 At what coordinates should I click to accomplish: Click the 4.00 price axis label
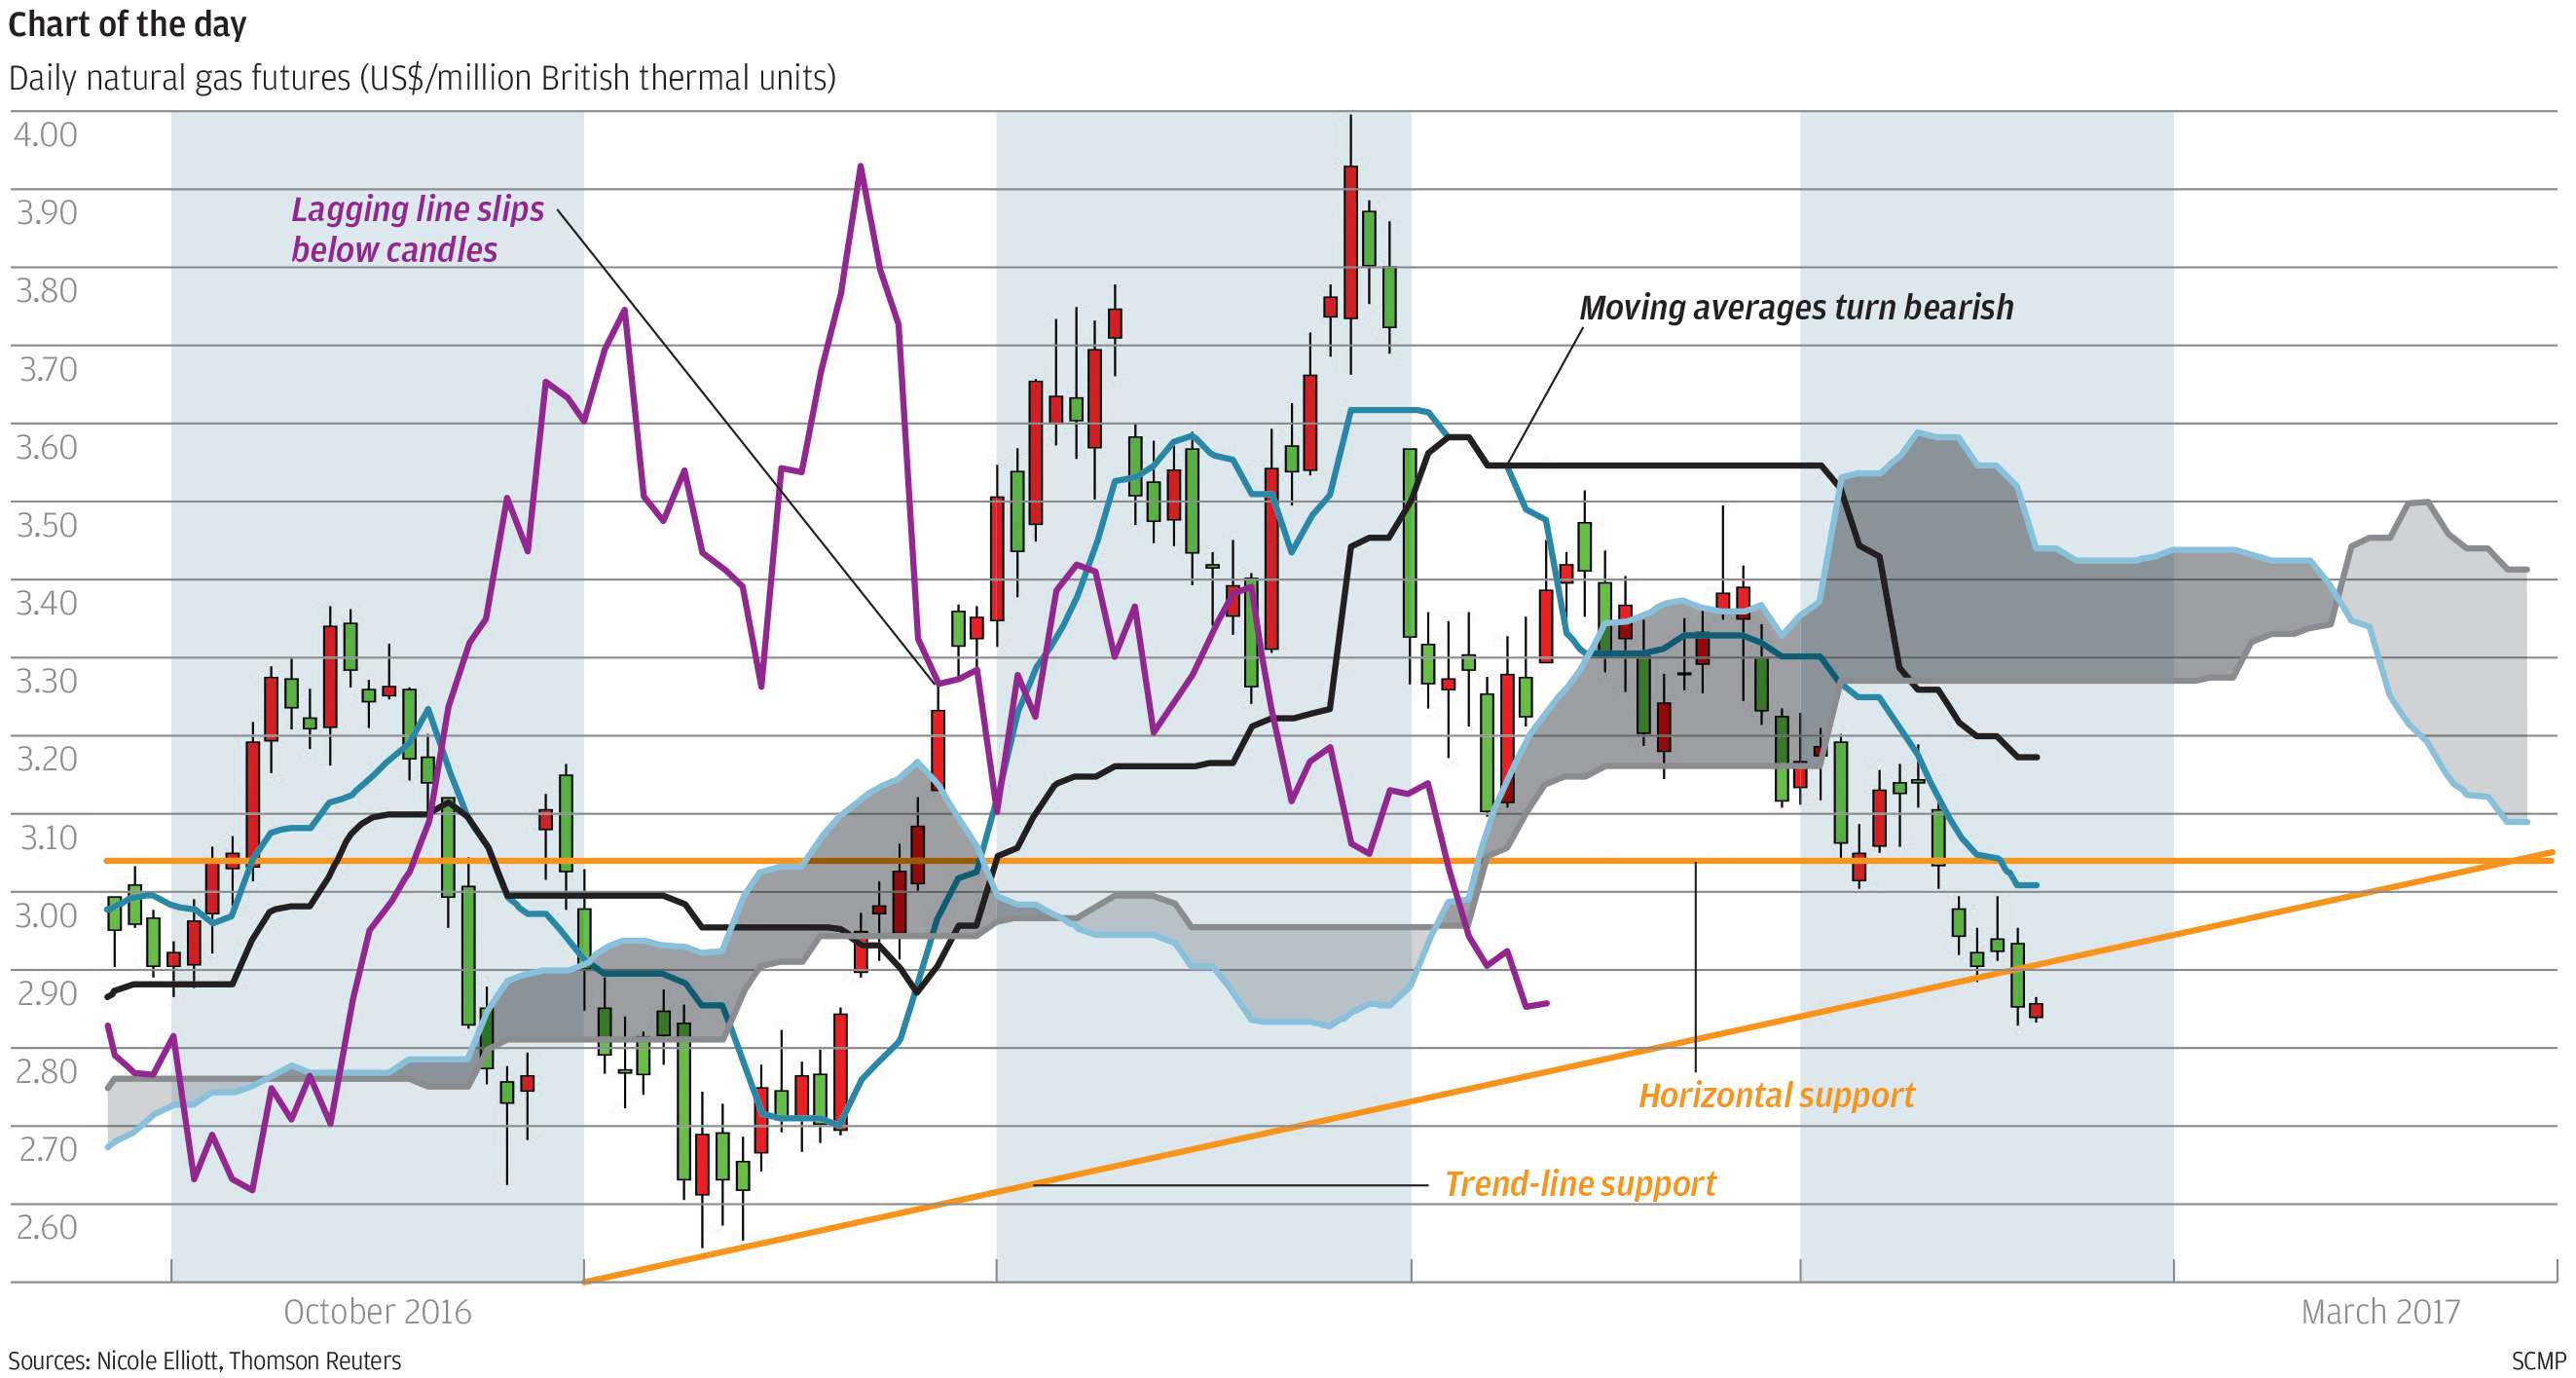[45, 134]
